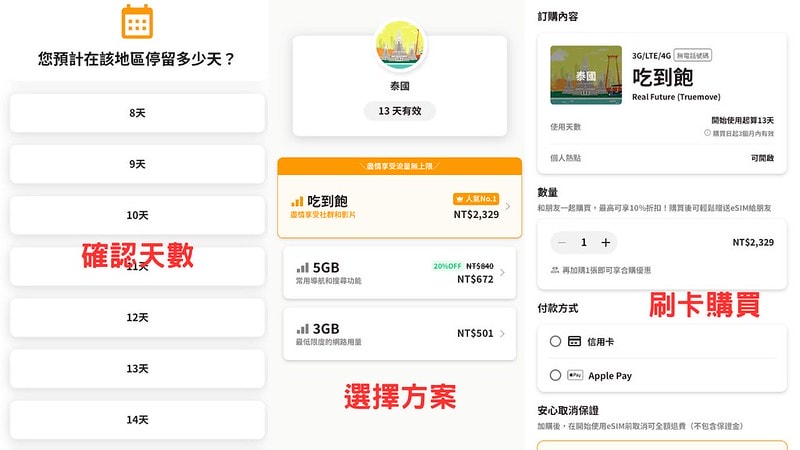Click the credit card icon

(575, 341)
